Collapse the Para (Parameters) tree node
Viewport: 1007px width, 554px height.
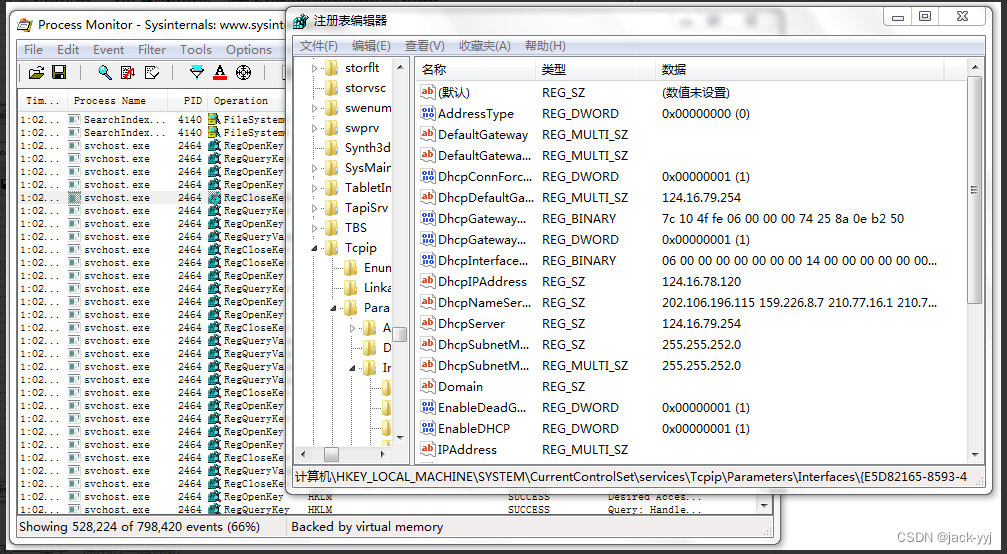pos(334,308)
